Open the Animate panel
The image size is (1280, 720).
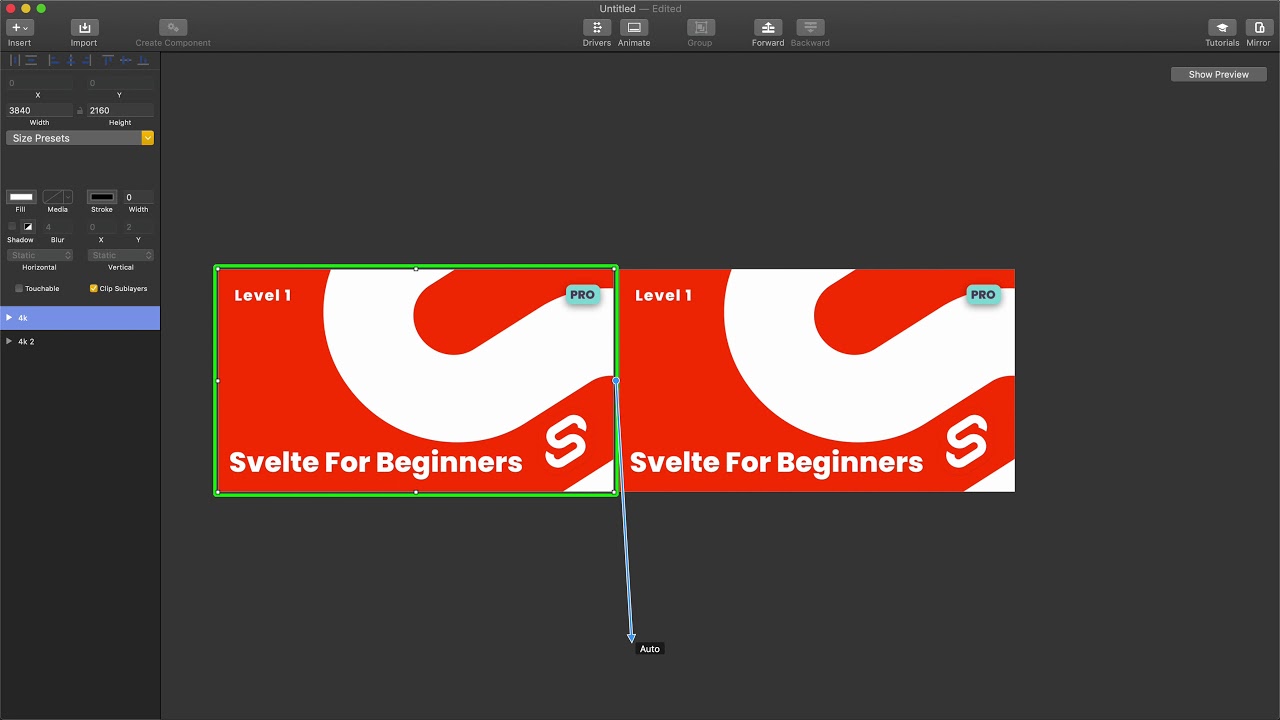click(x=634, y=28)
